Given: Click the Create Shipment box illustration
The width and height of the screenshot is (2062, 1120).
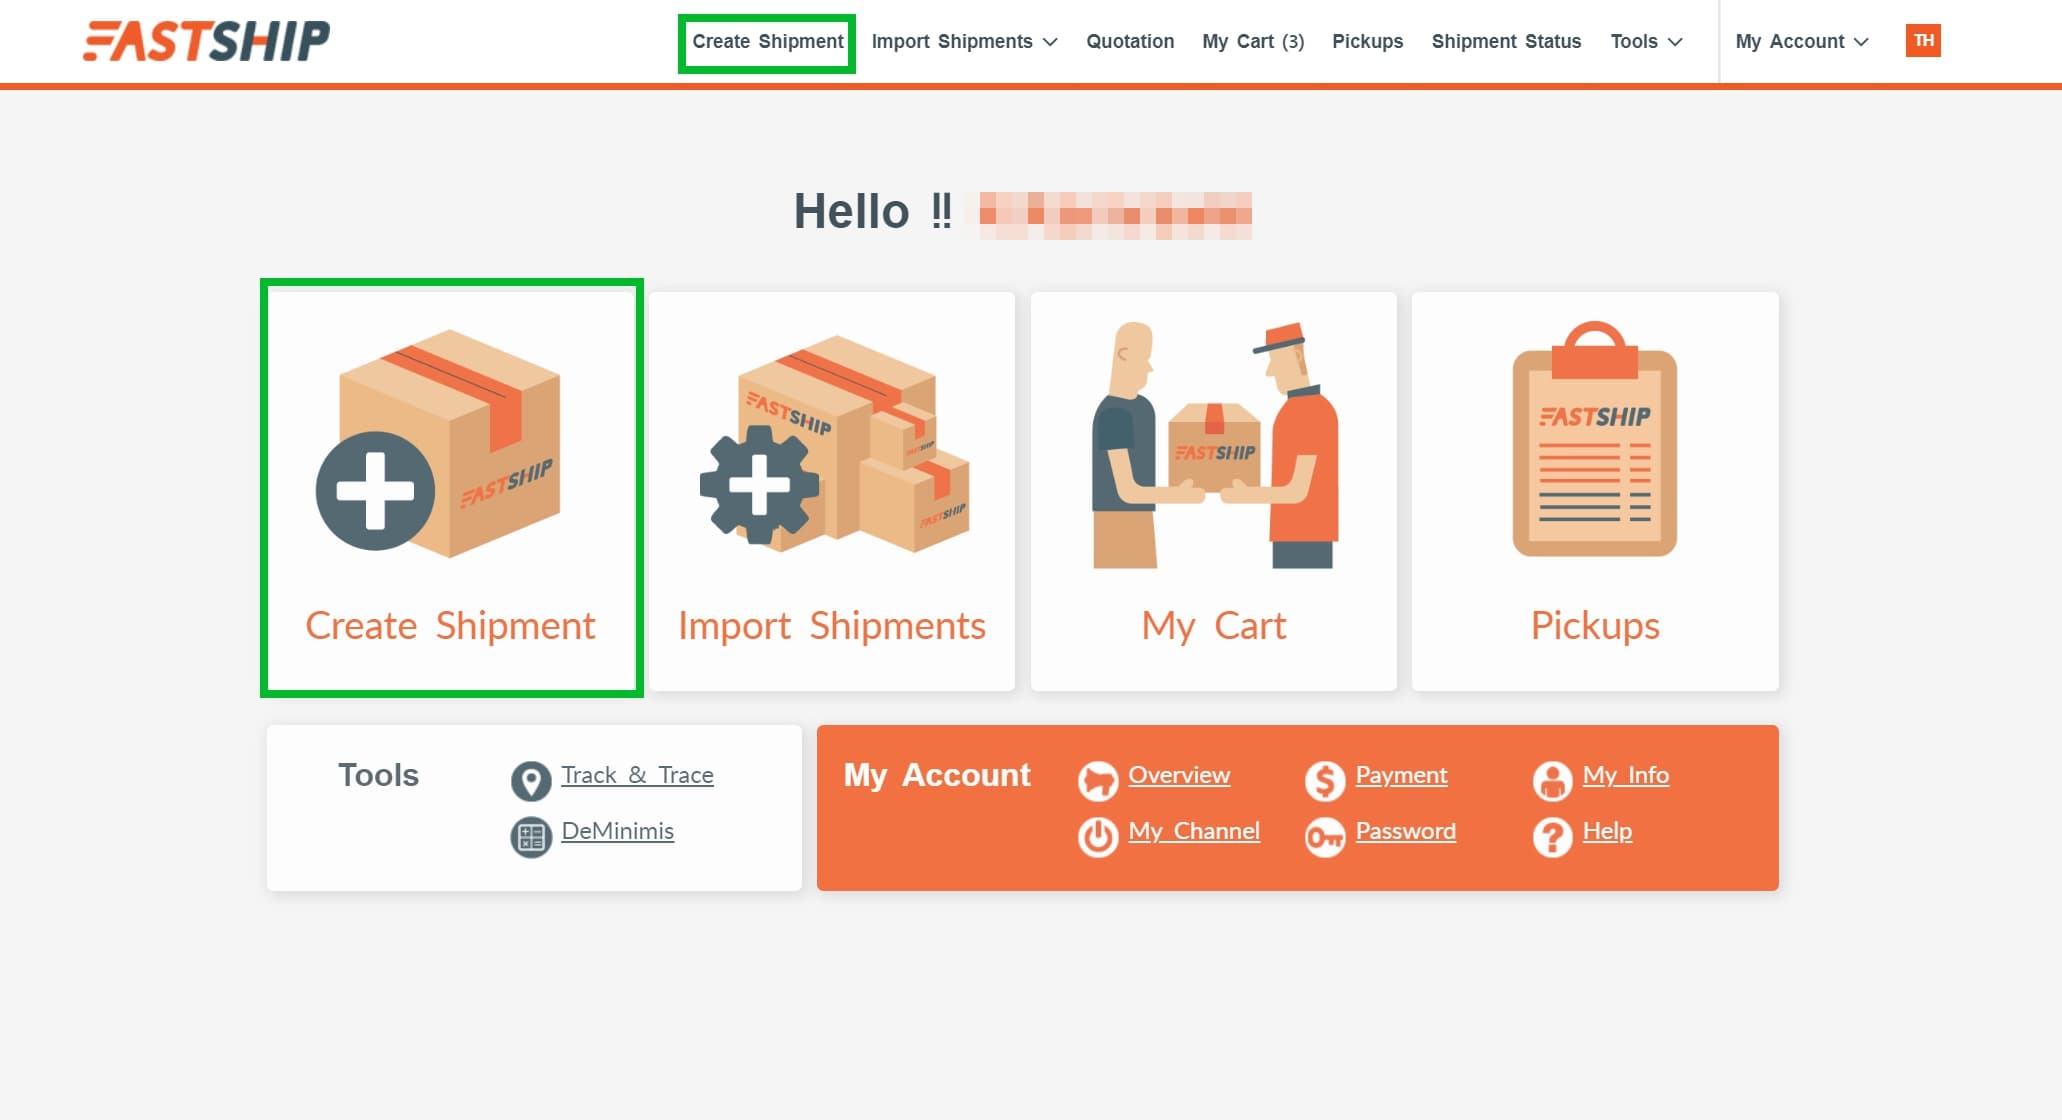Looking at the screenshot, I should (438, 443).
